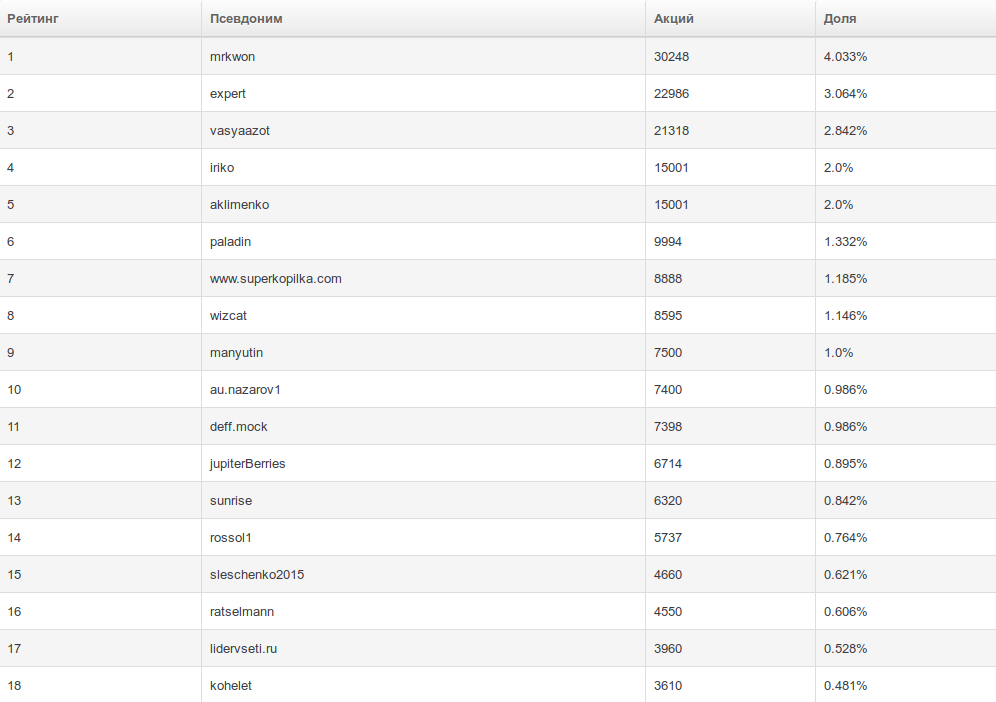
Task: Select the nickname jupiterBerries
Action: (248, 464)
